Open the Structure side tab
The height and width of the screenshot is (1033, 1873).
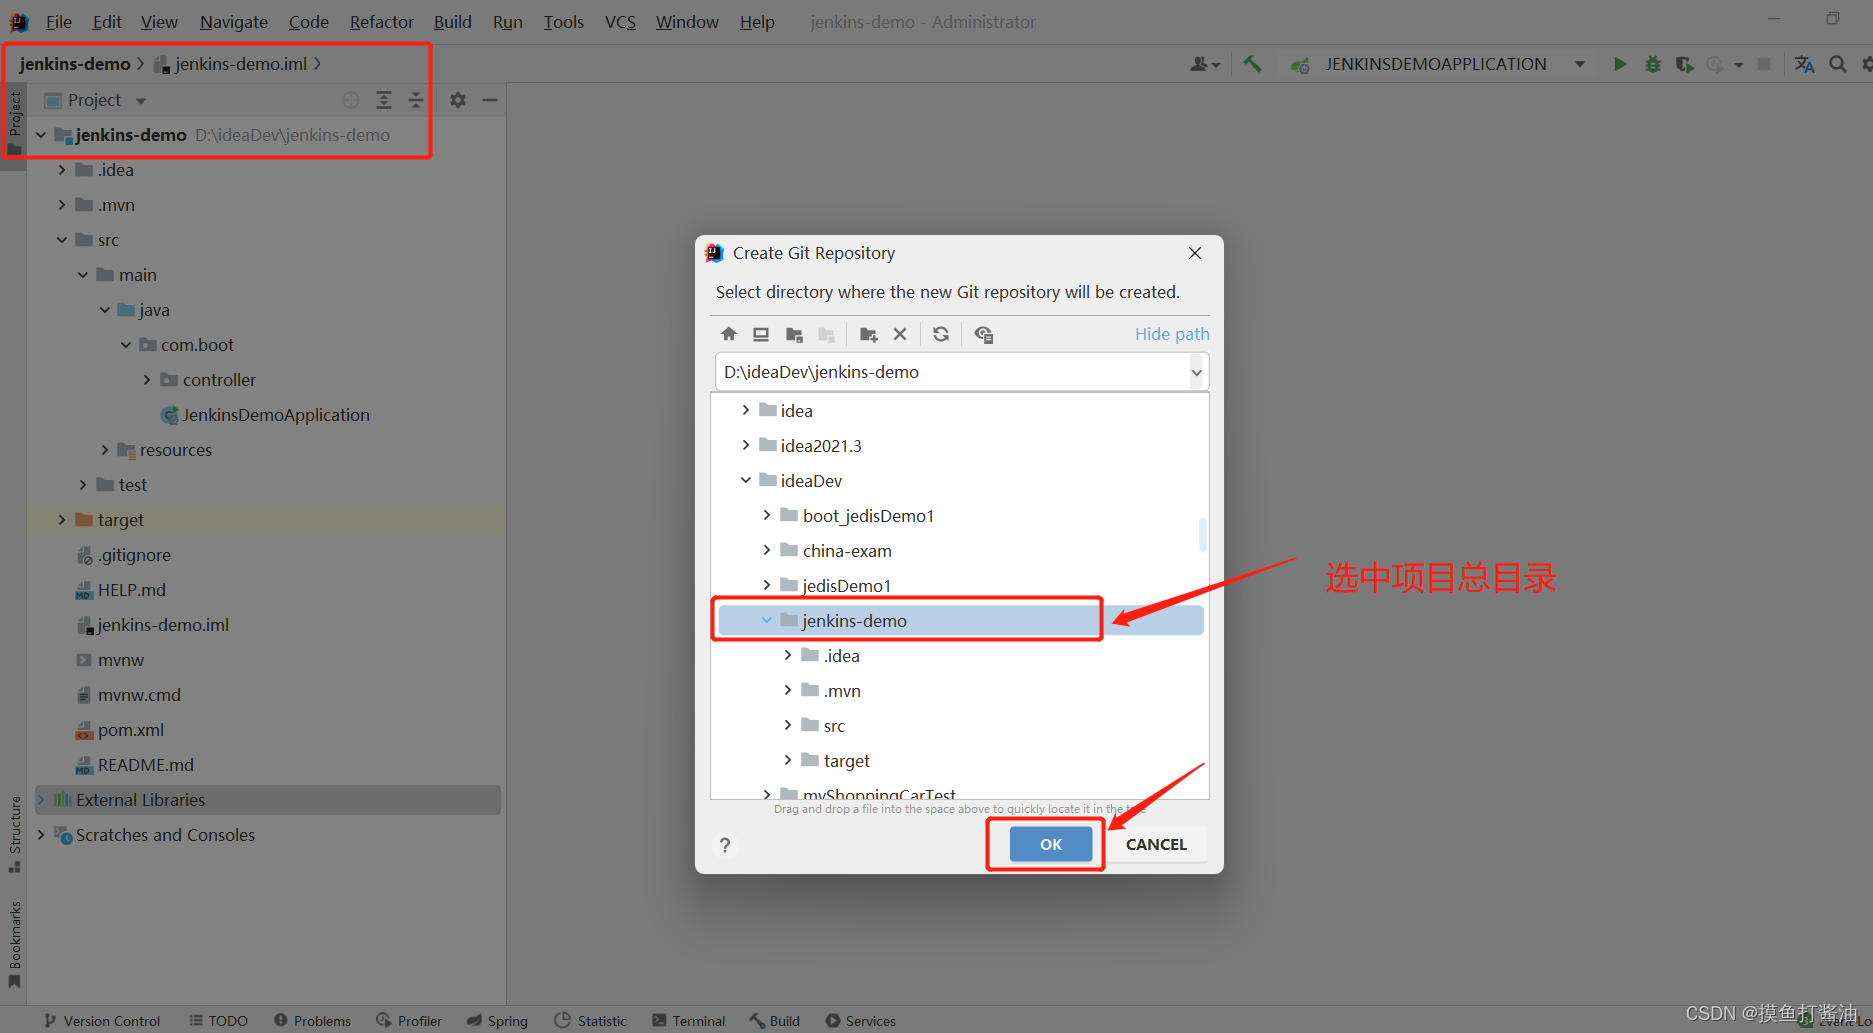coord(14,833)
